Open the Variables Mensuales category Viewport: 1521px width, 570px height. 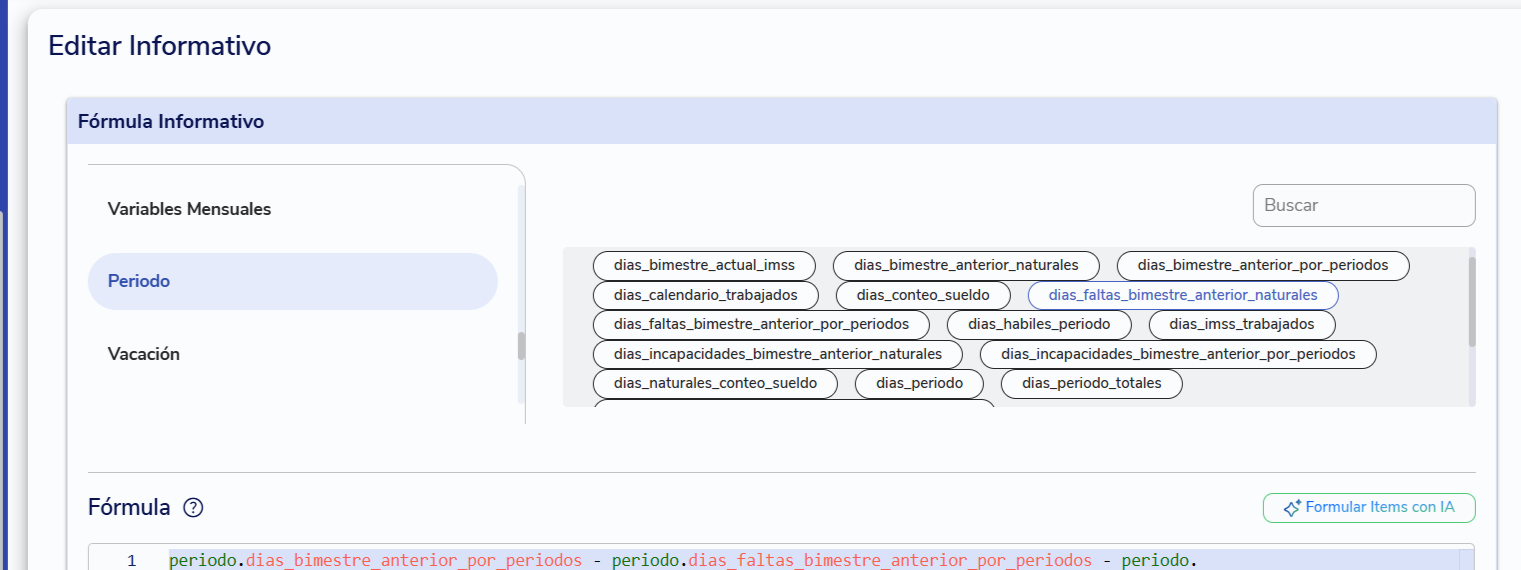pos(189,209)
